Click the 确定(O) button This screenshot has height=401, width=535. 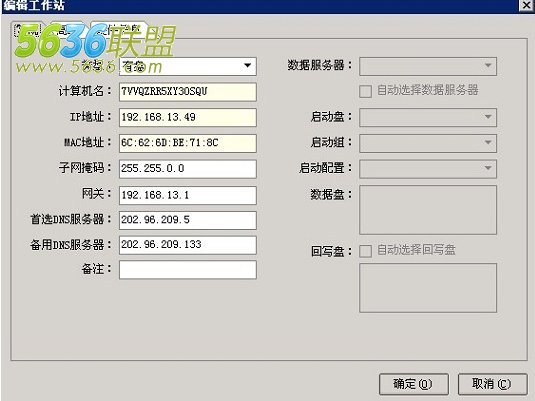click(x=414, y=385)
